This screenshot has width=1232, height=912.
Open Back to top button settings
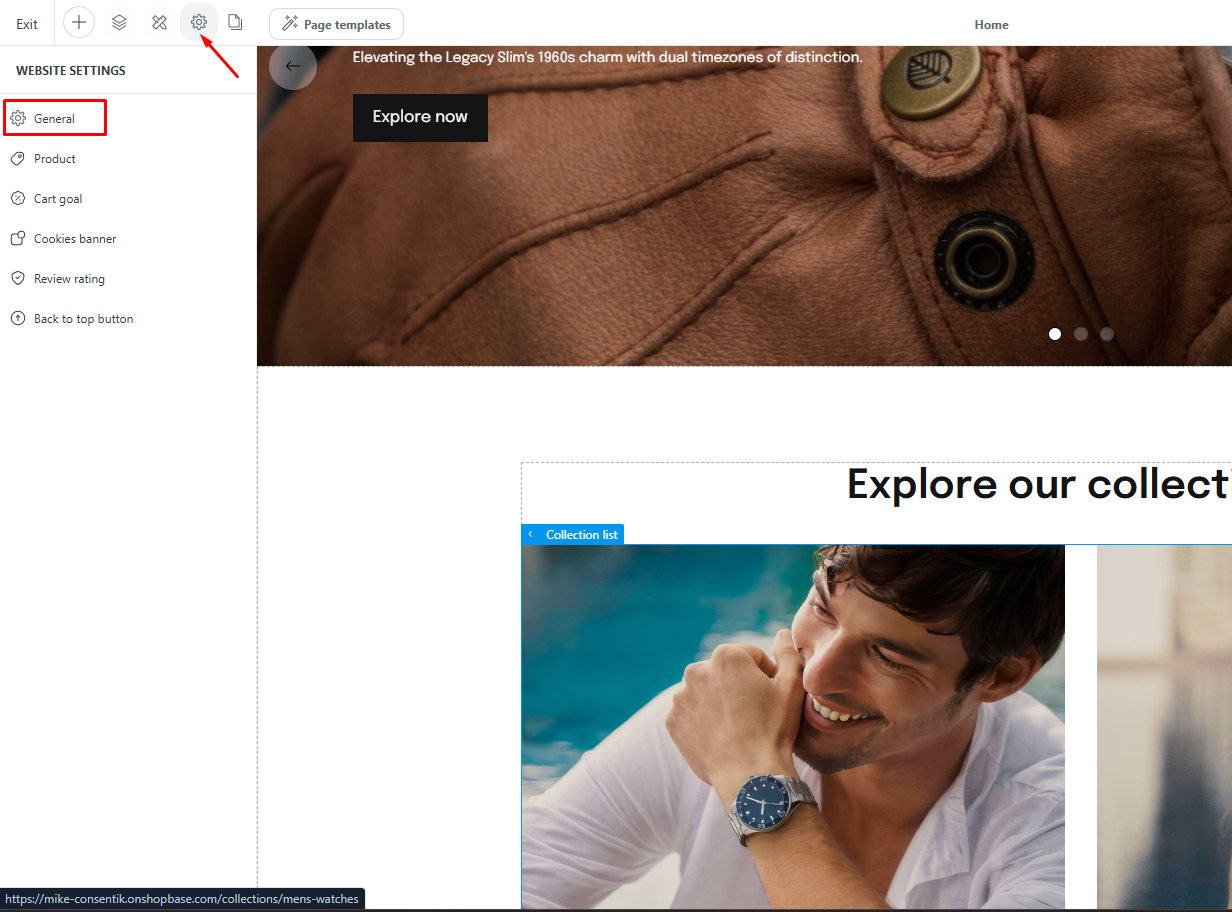pyautogui.click(x=83, y=319)
